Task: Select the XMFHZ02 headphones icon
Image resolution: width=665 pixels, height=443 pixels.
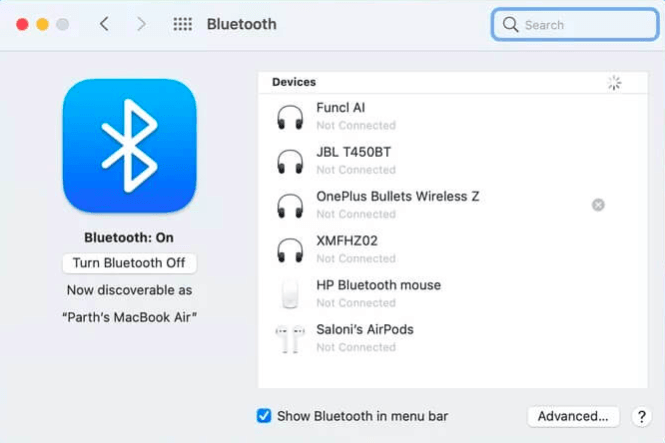Action: pyautogui.click(x=290, y=250)
